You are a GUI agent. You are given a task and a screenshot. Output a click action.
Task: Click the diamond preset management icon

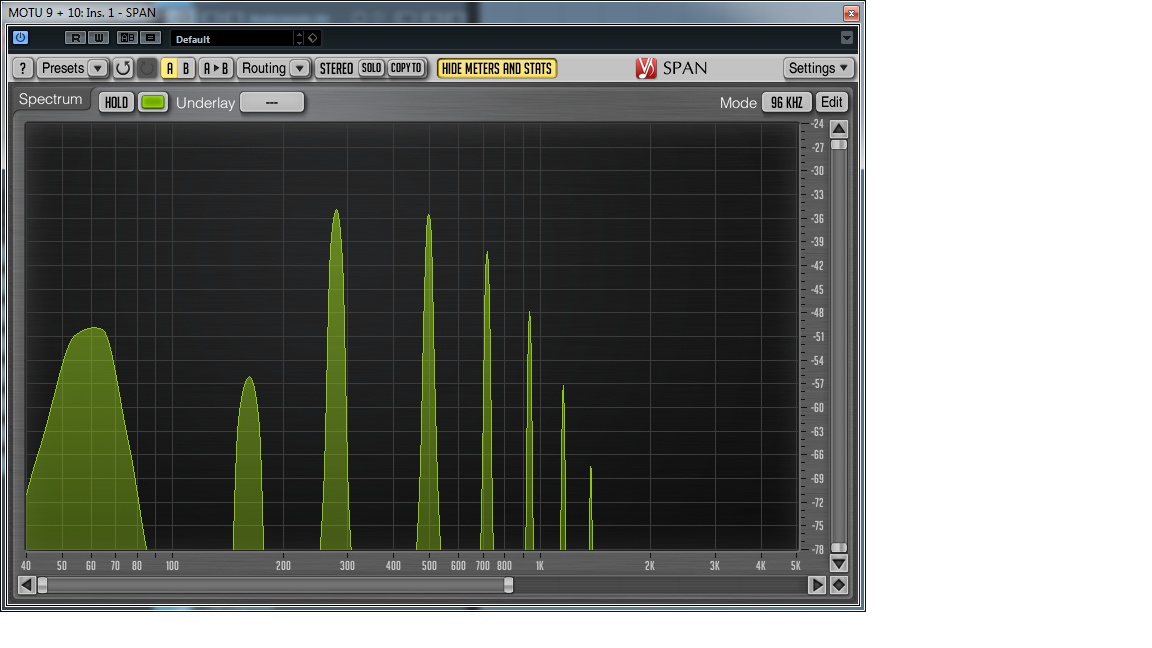pos(313,38)
